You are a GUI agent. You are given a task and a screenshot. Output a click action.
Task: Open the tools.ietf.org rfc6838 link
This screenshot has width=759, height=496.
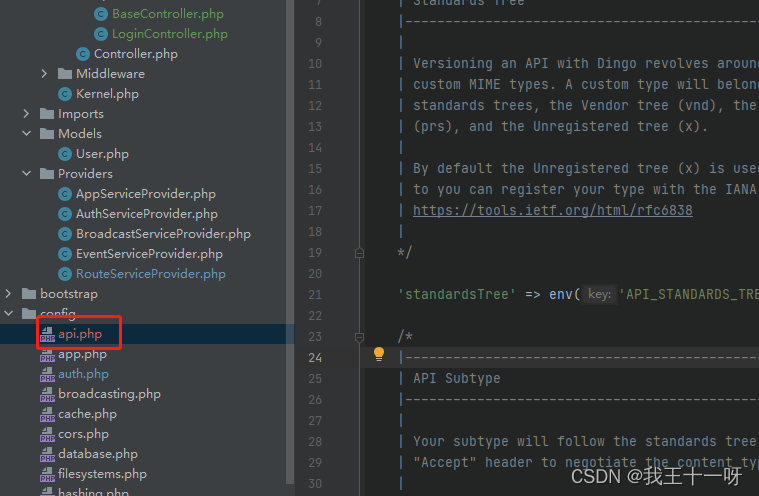click(x=552, y=210)
